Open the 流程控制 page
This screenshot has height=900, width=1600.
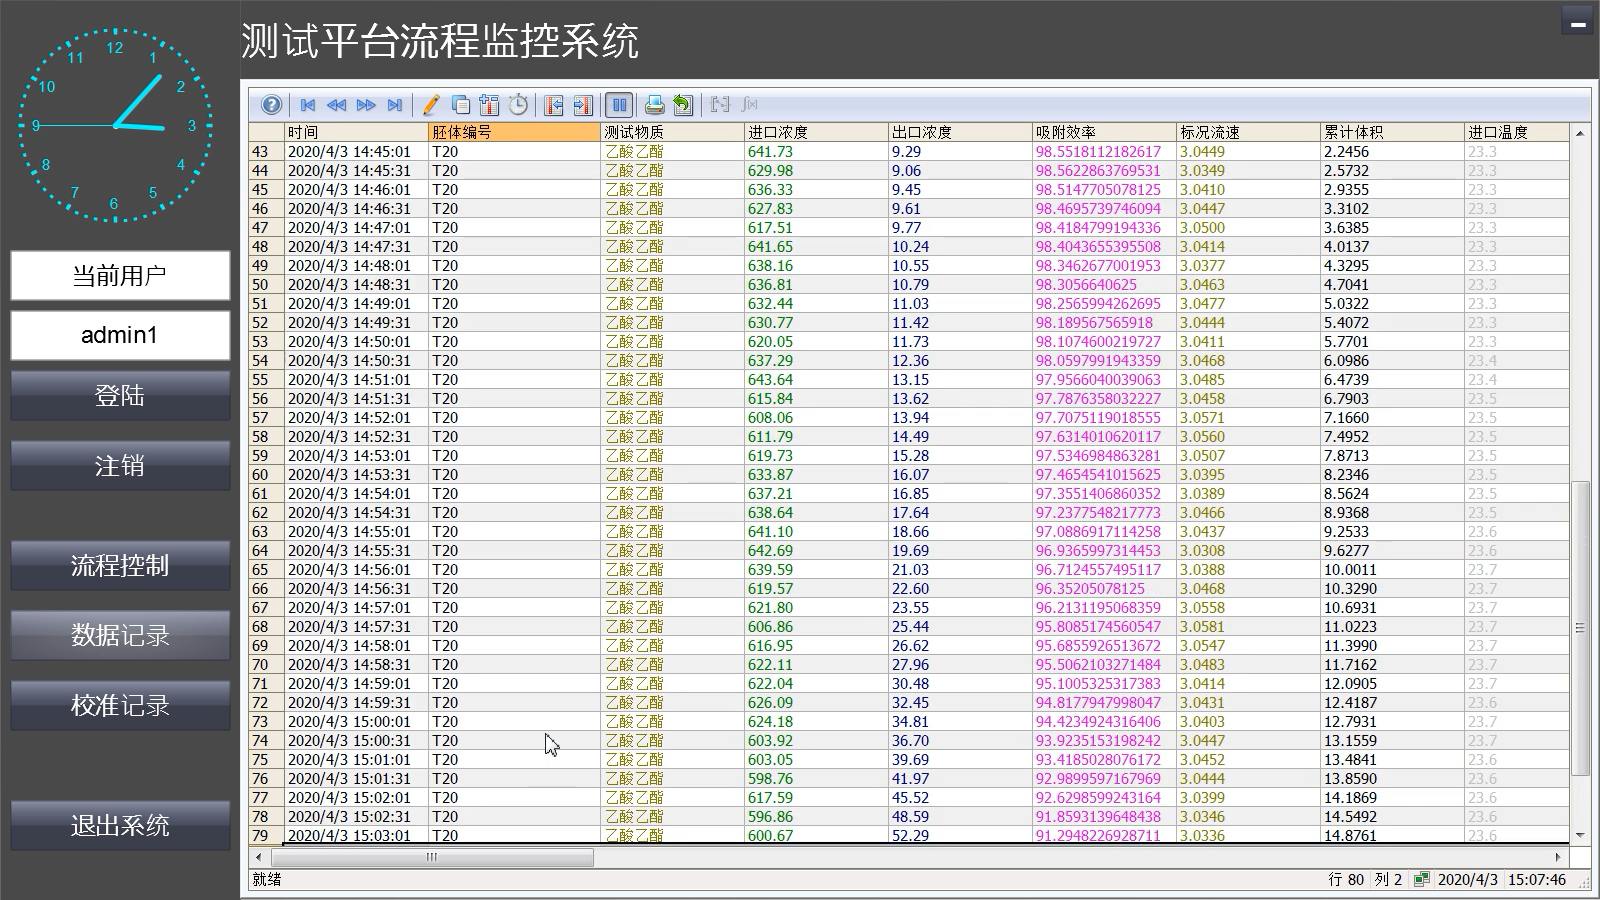click(x=120, y=566)
